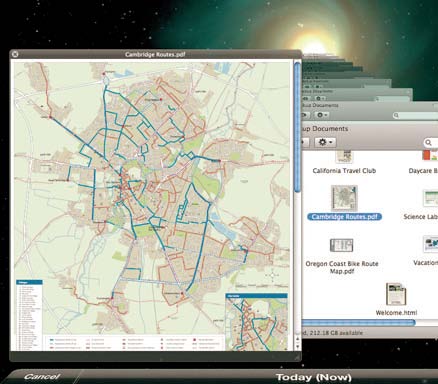The width and height of the screenshot is (438, 384).
Task: Select the Science Lab document icon
Action: pyautogui.click(x=430, y=199)
